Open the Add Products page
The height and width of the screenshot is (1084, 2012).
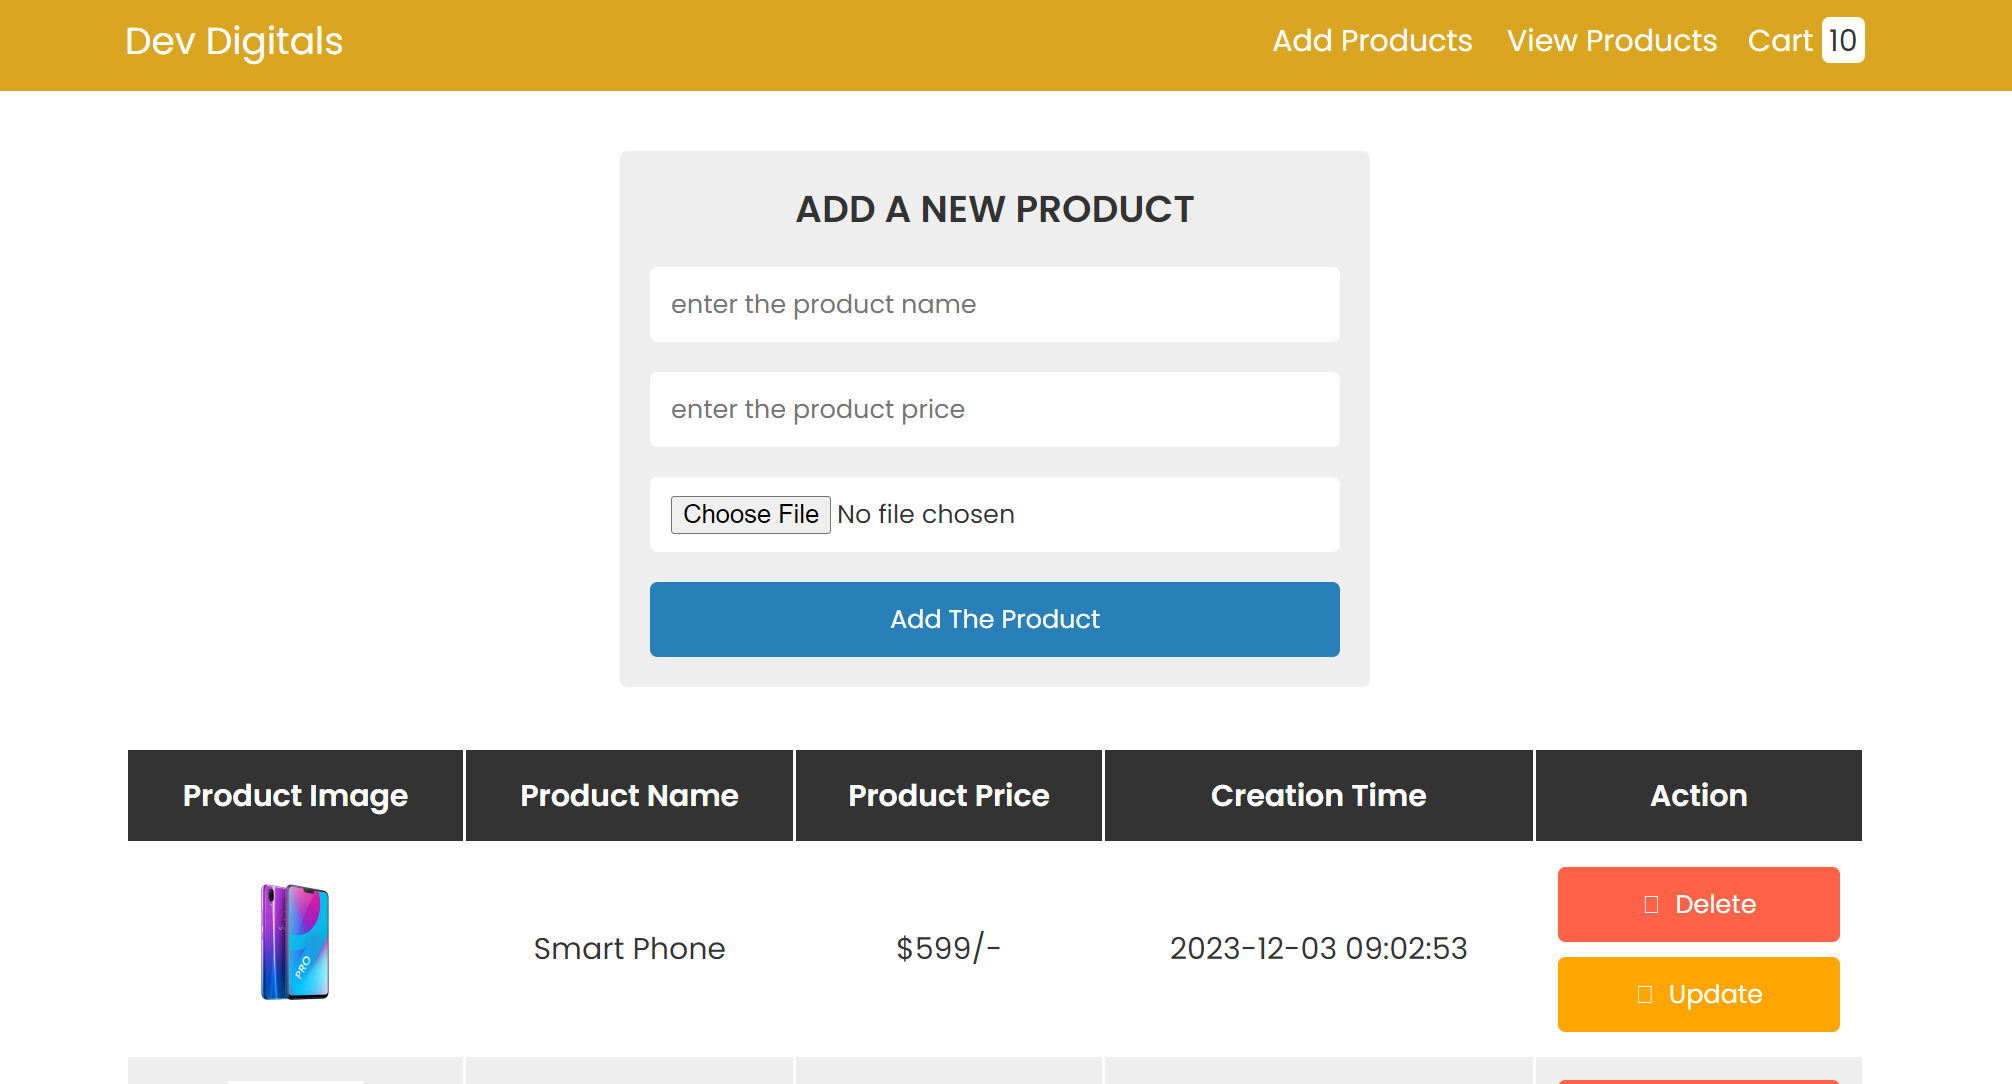pyautogui.click(x=1372, y=41)
